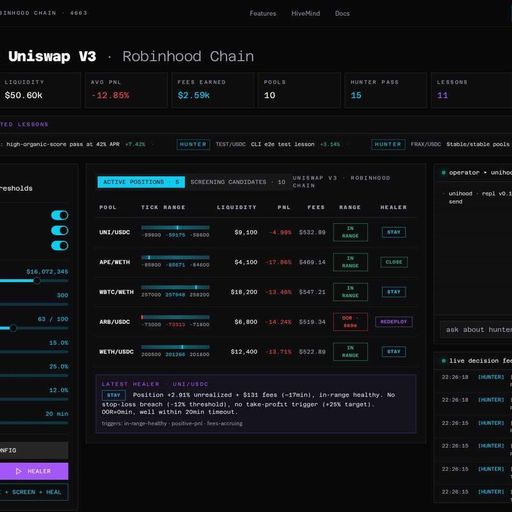Click the LIQUIDITY $50.60k stat card
Screen dimensions: 512x512
(x=40, y=90)
